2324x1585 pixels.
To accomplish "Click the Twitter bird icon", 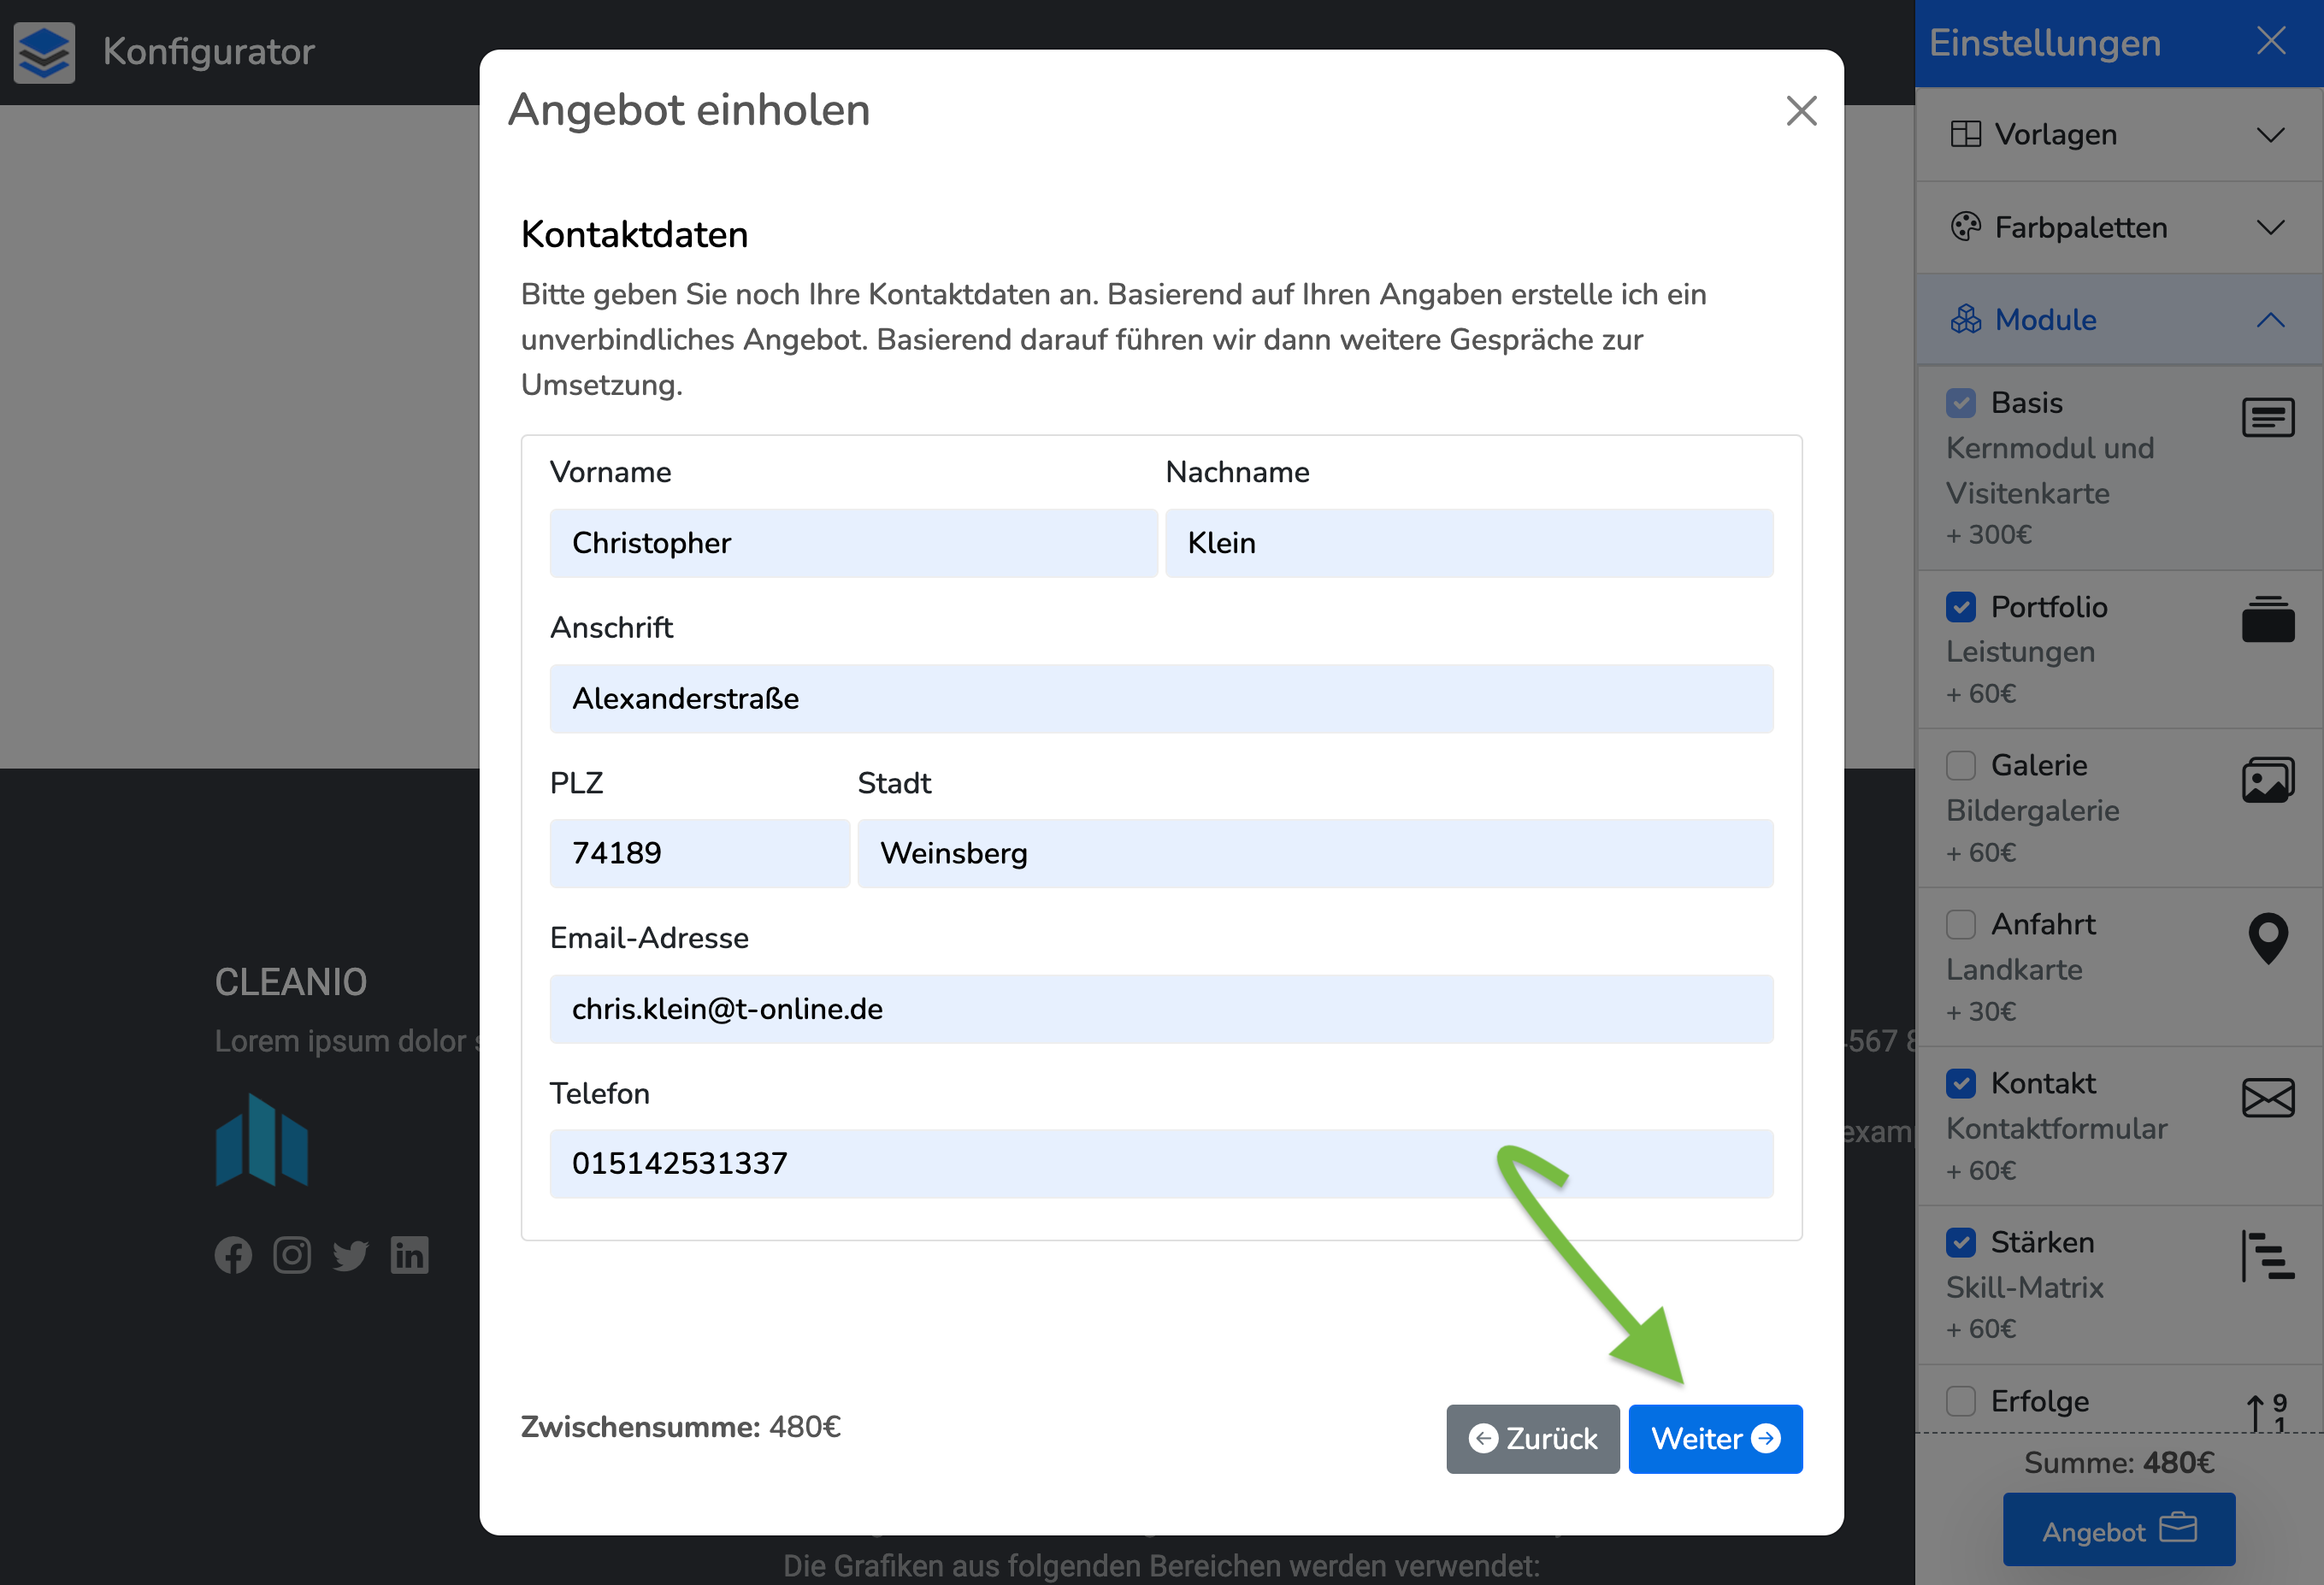I will tap(350, 1255).
